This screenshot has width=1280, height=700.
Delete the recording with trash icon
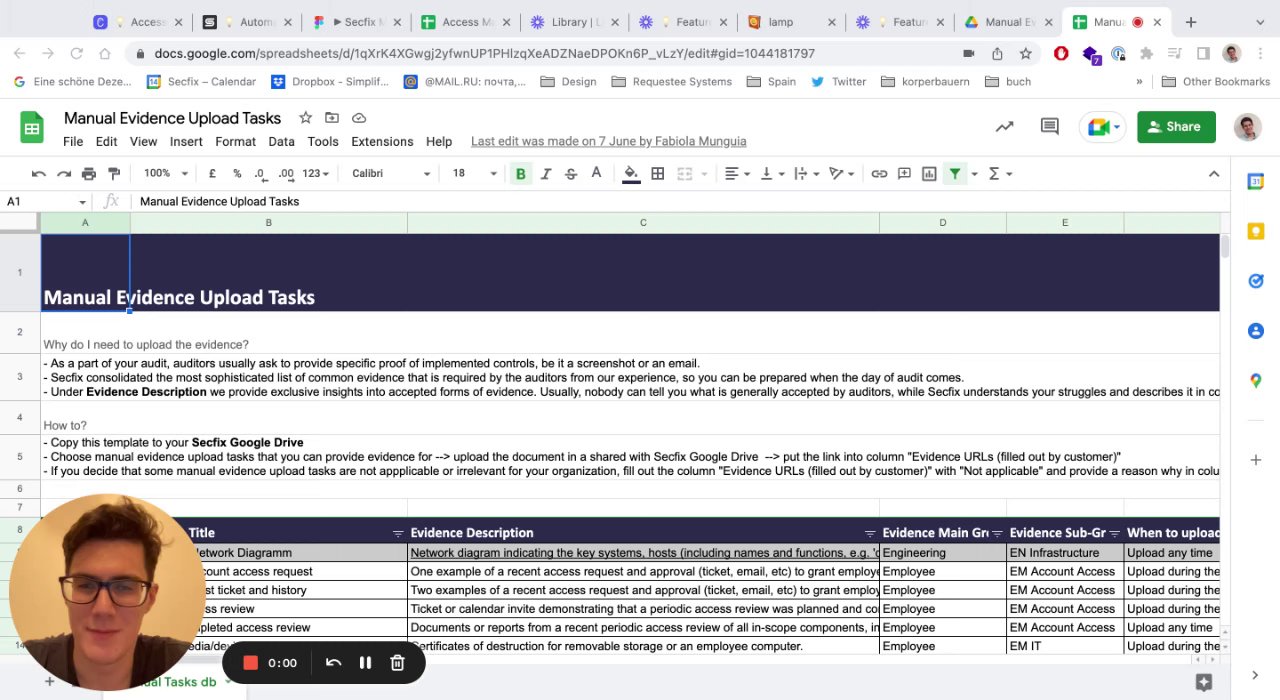[x=397, y=662]
